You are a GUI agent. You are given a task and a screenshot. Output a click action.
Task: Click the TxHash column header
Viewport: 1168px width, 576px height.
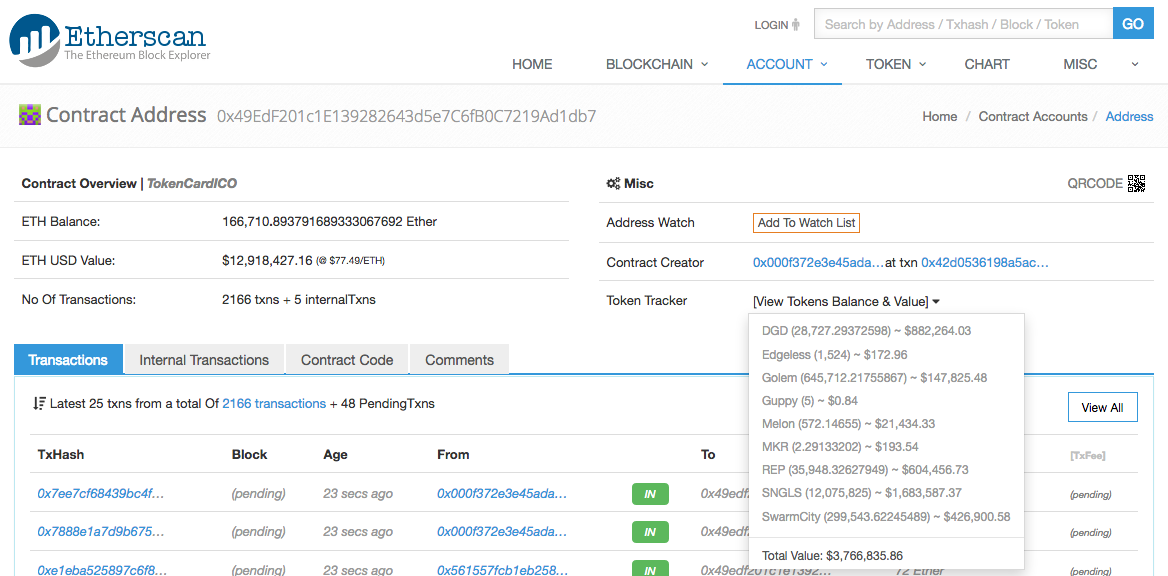point(60,454)
